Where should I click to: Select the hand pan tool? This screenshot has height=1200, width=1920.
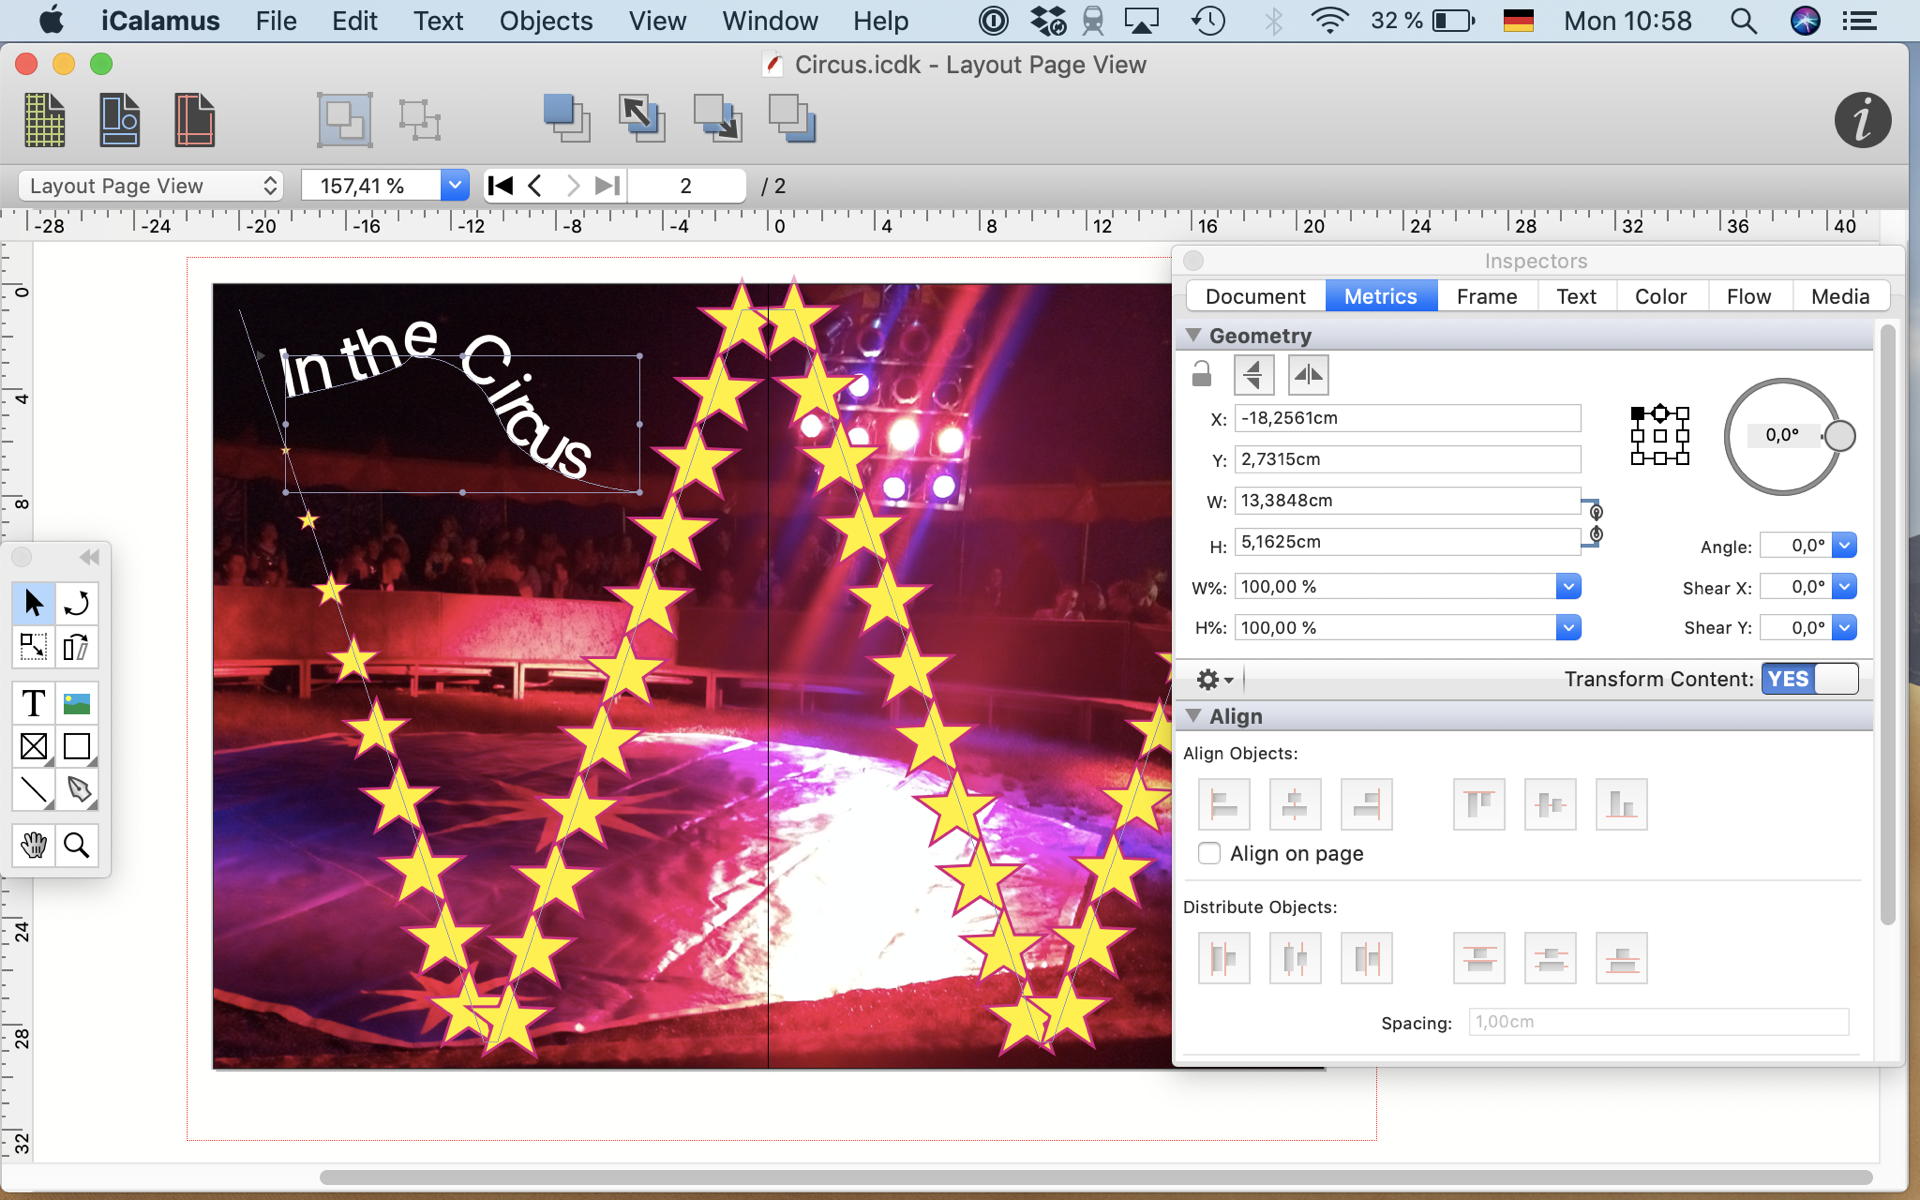[x=33, y=846]
